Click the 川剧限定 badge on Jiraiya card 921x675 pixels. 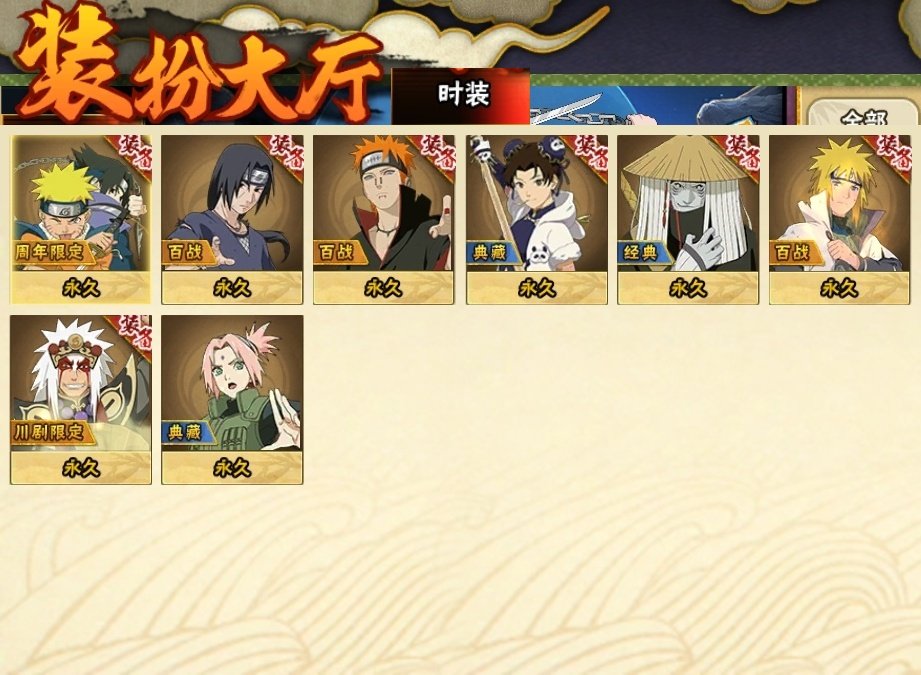(x=51, y=432)
